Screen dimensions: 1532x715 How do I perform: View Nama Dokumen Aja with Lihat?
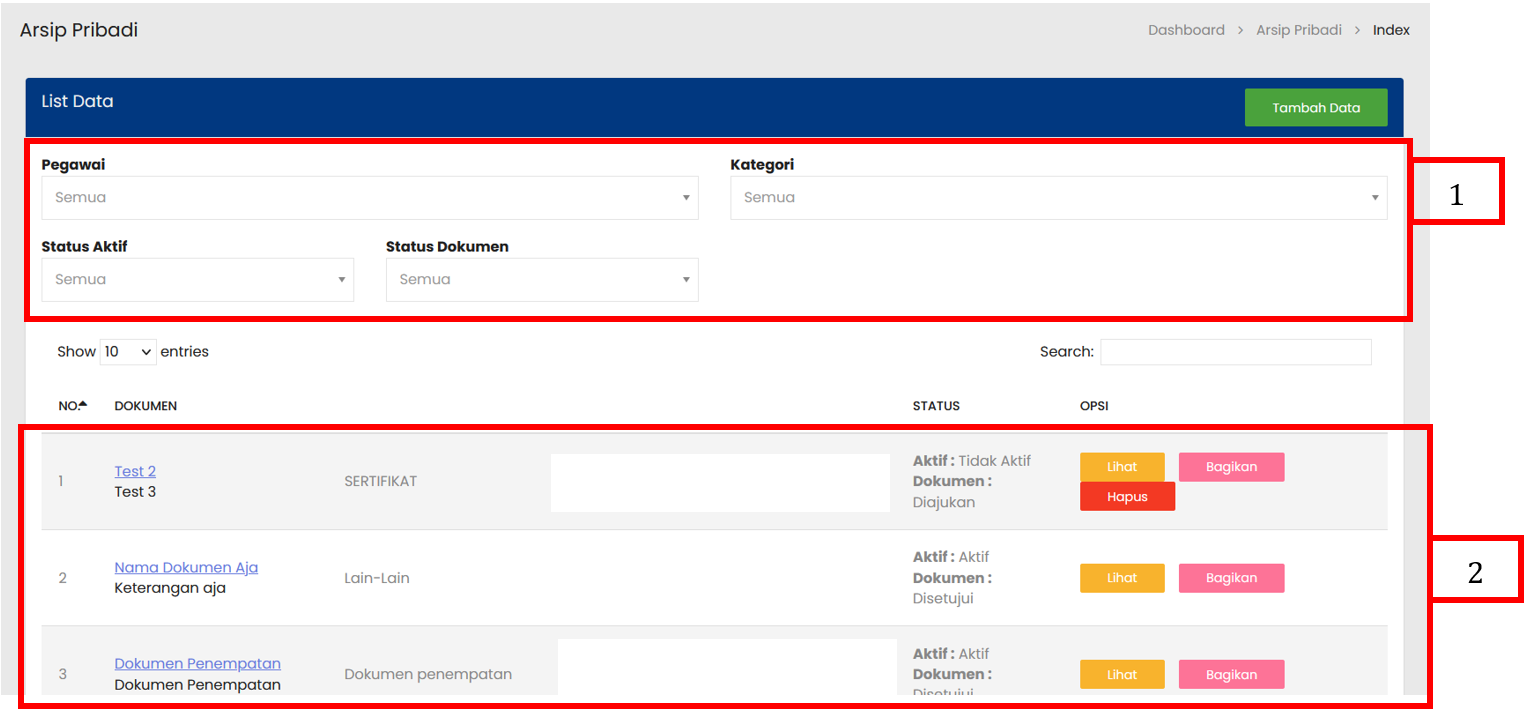tap(1121, 578)
